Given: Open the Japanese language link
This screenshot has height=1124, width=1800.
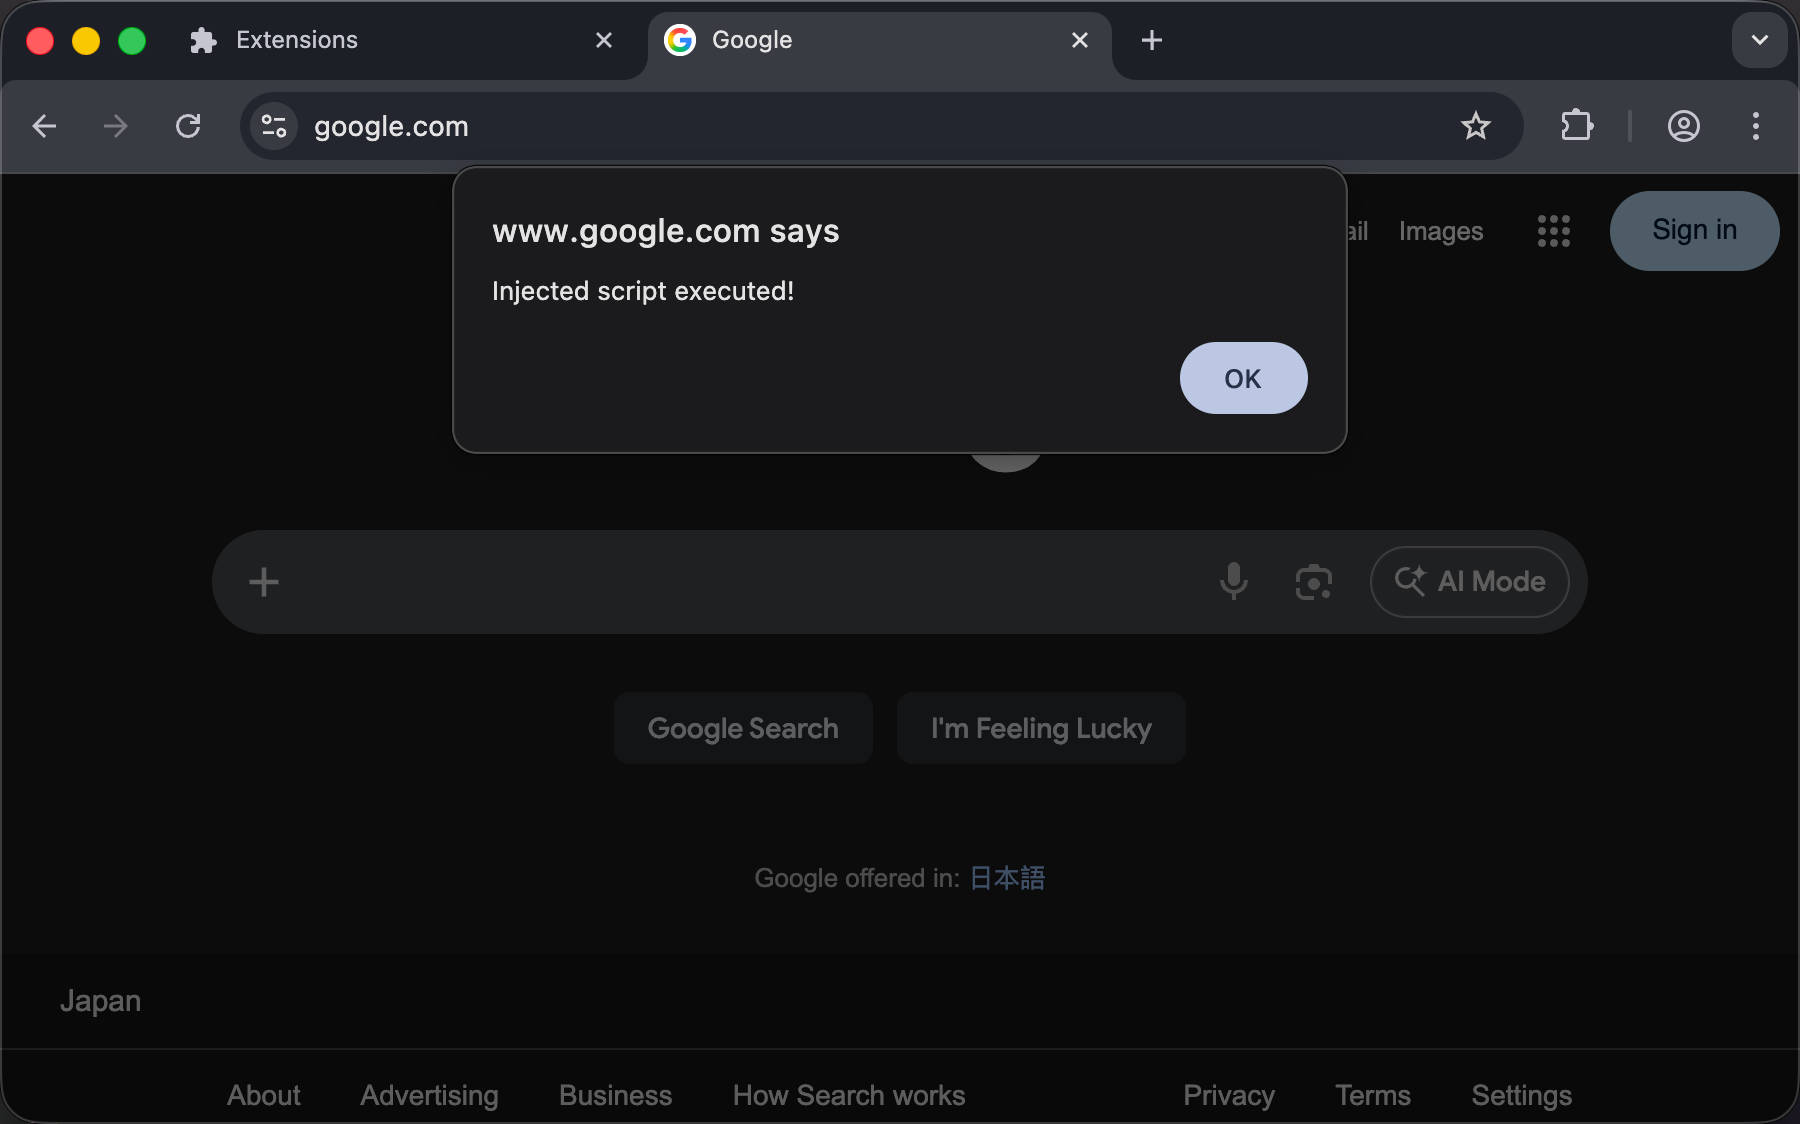Looking at the screenshot, I should click(1007, 878).
